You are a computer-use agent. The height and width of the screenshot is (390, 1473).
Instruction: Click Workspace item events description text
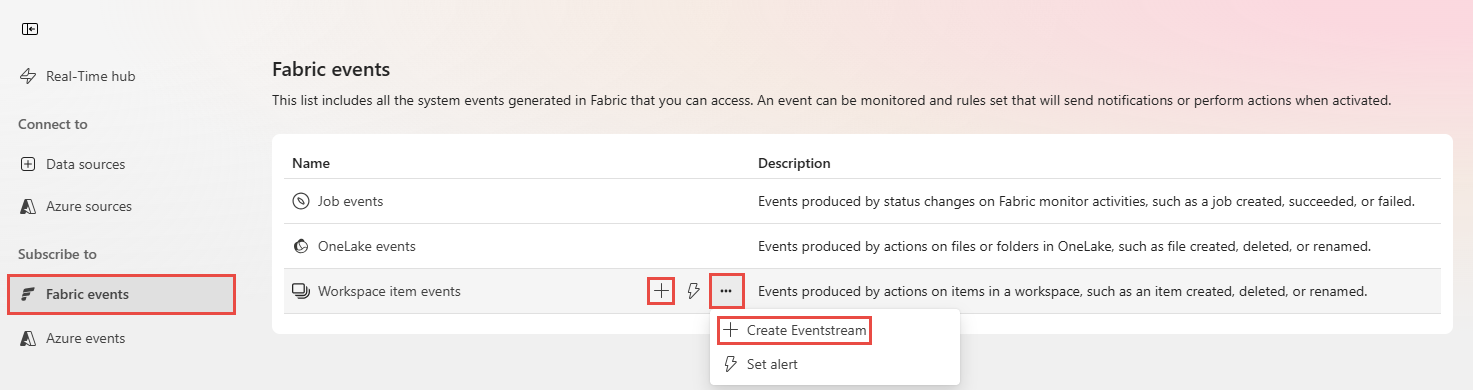[x=1062, y=291]
